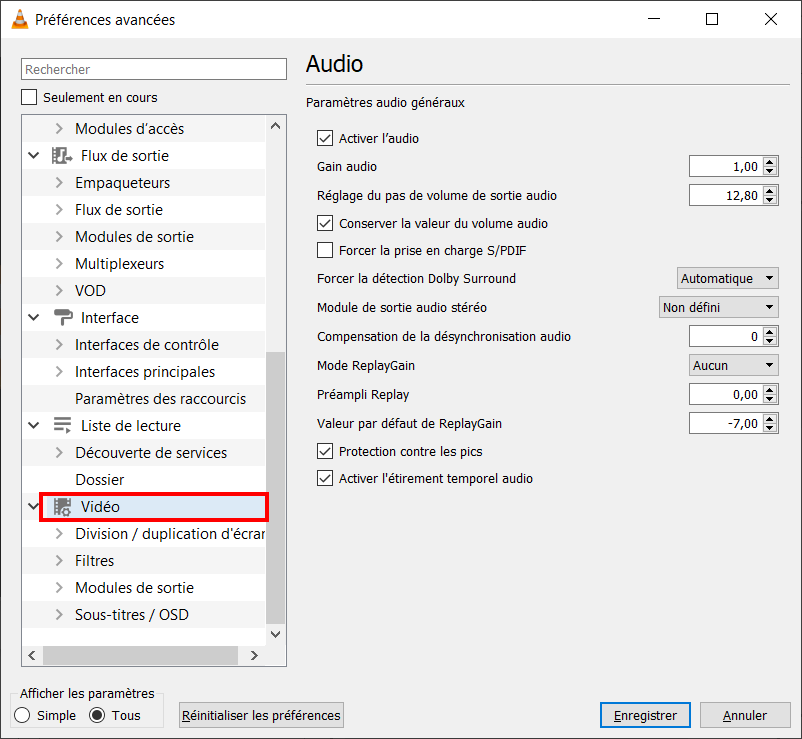Click the Liste de lecture playlist icon
This screenshot has width=802, height=739.
(x=62, y=426)
